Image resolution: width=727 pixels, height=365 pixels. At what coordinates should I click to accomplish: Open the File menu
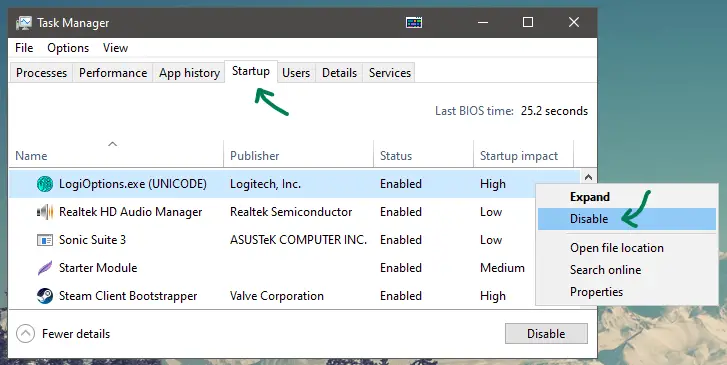(24, 48)
